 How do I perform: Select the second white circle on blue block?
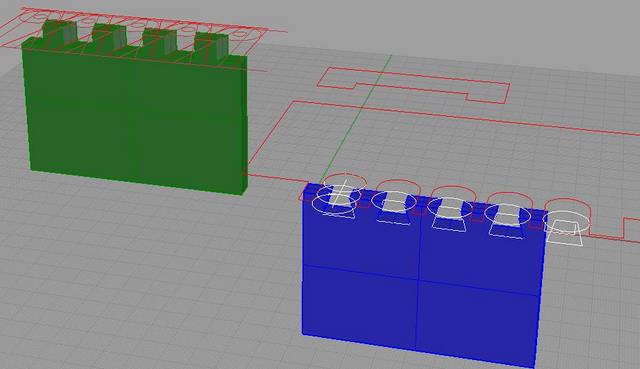click(x=393, y=200)
